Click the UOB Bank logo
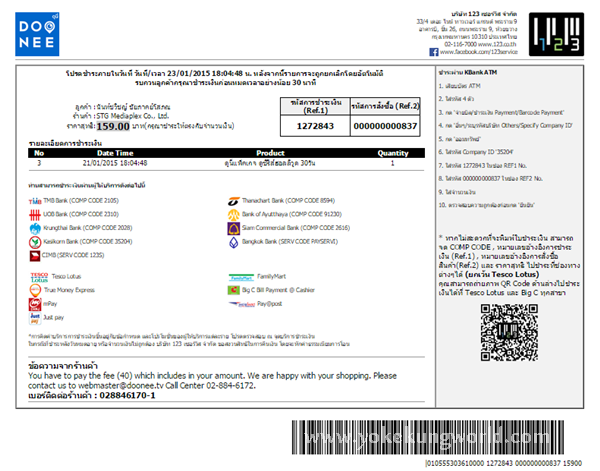600x471 pixels. [x=33, y=214]
